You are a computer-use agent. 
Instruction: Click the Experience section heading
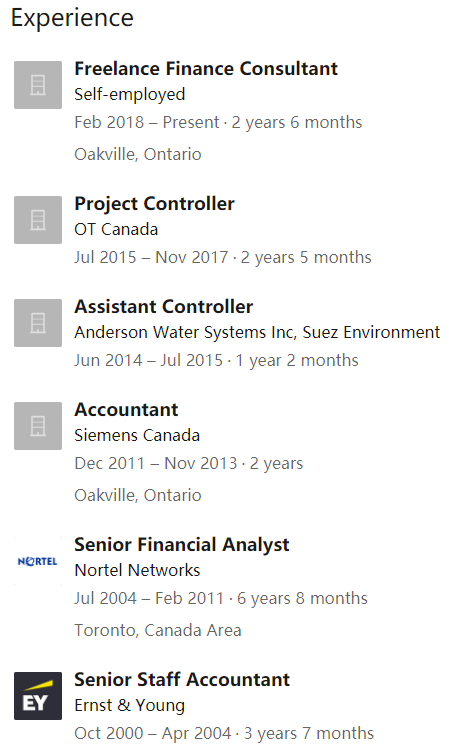coord(72,19)
